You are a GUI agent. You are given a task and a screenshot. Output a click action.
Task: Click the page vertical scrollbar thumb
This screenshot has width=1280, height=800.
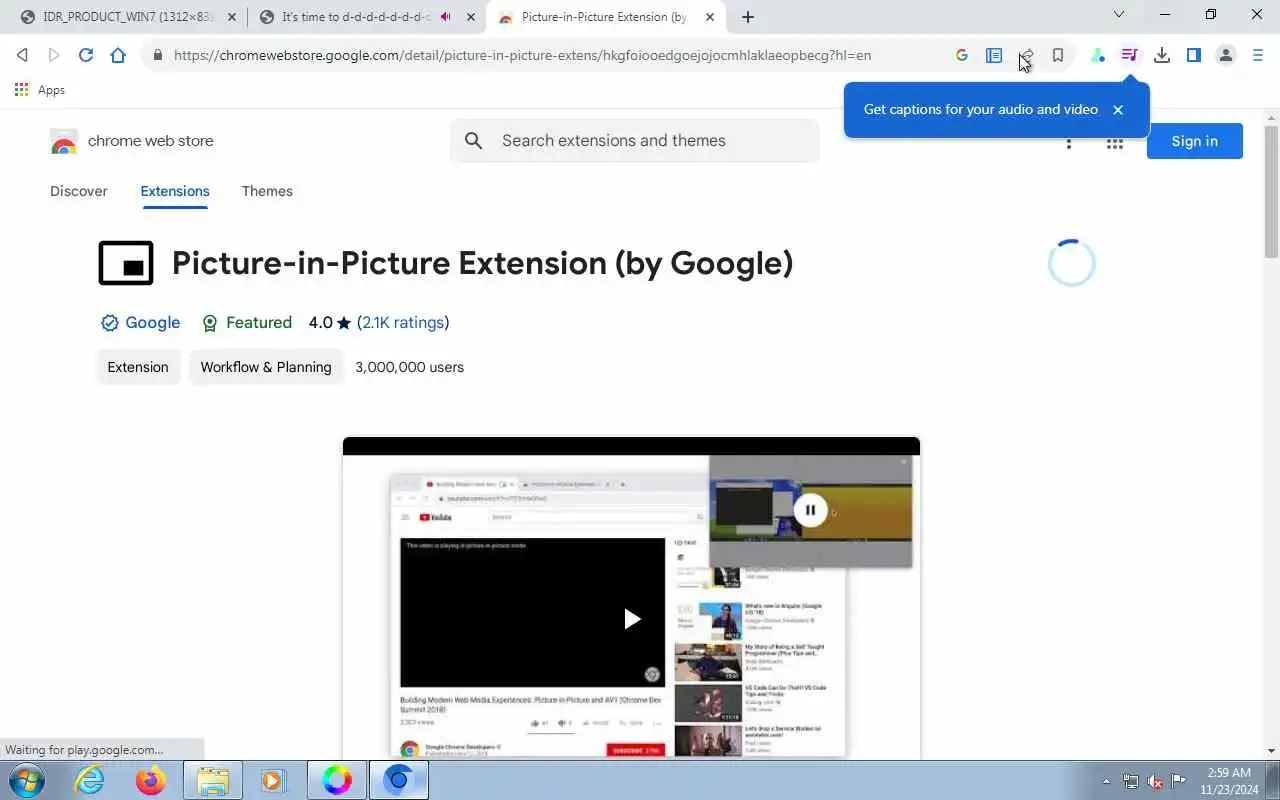pyautogui.click(x=1271, y=192)
